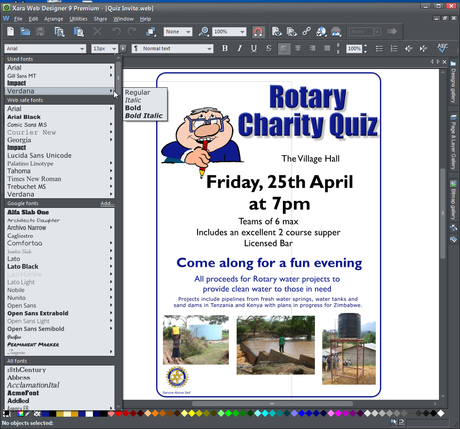Open the Arrange menu

coord(53,19)
